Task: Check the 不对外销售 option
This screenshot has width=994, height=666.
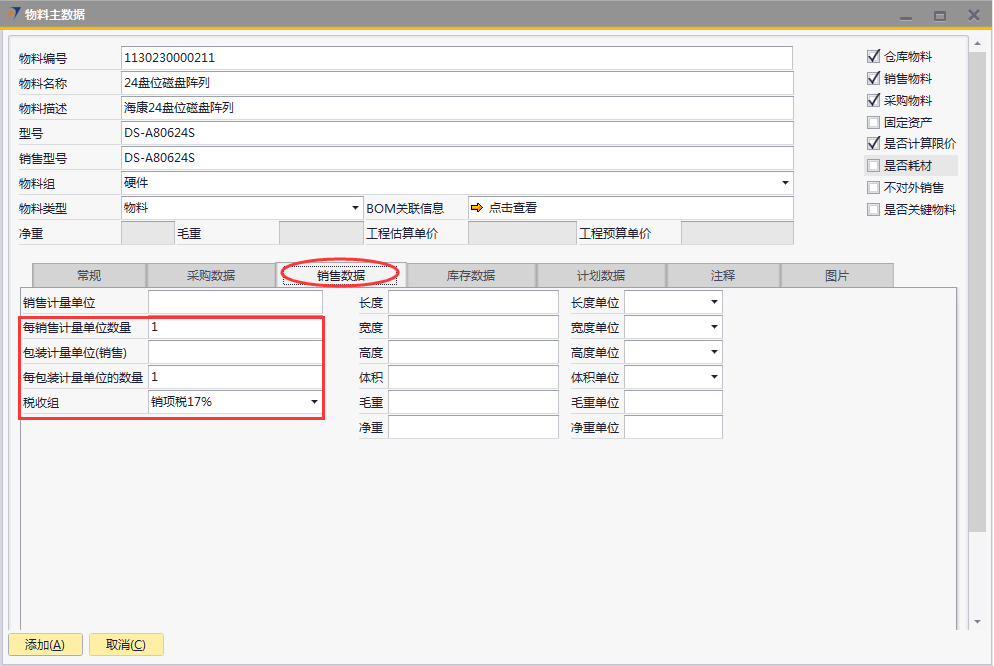Action: click(874, 188)
